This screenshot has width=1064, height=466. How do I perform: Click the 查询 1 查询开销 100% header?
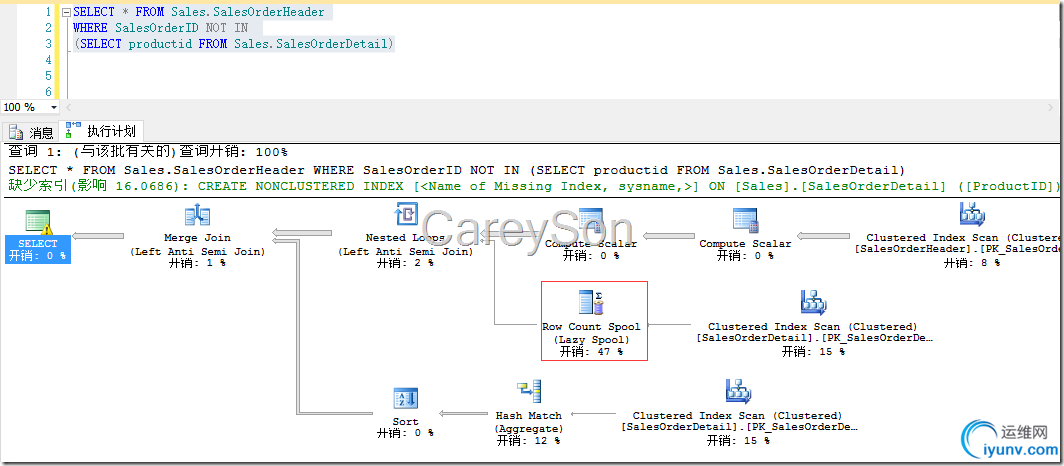point(148,152)
